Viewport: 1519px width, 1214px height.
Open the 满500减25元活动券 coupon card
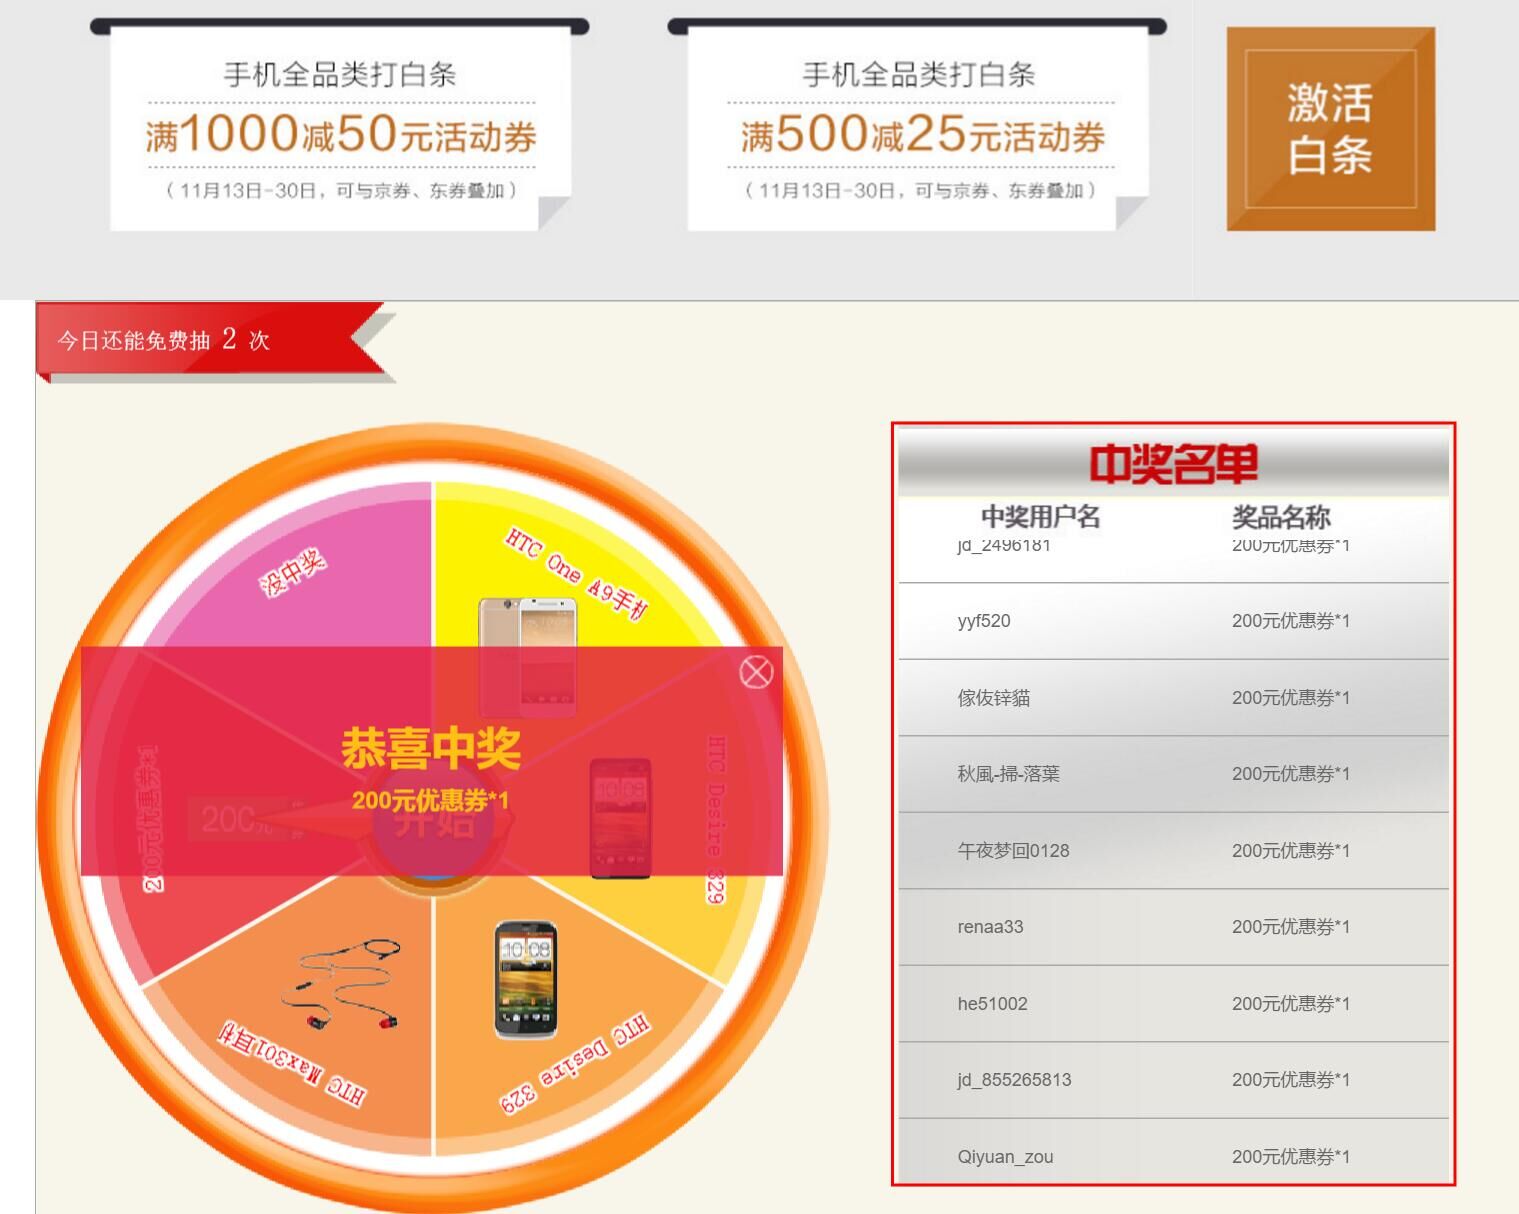tap(921, 130)
